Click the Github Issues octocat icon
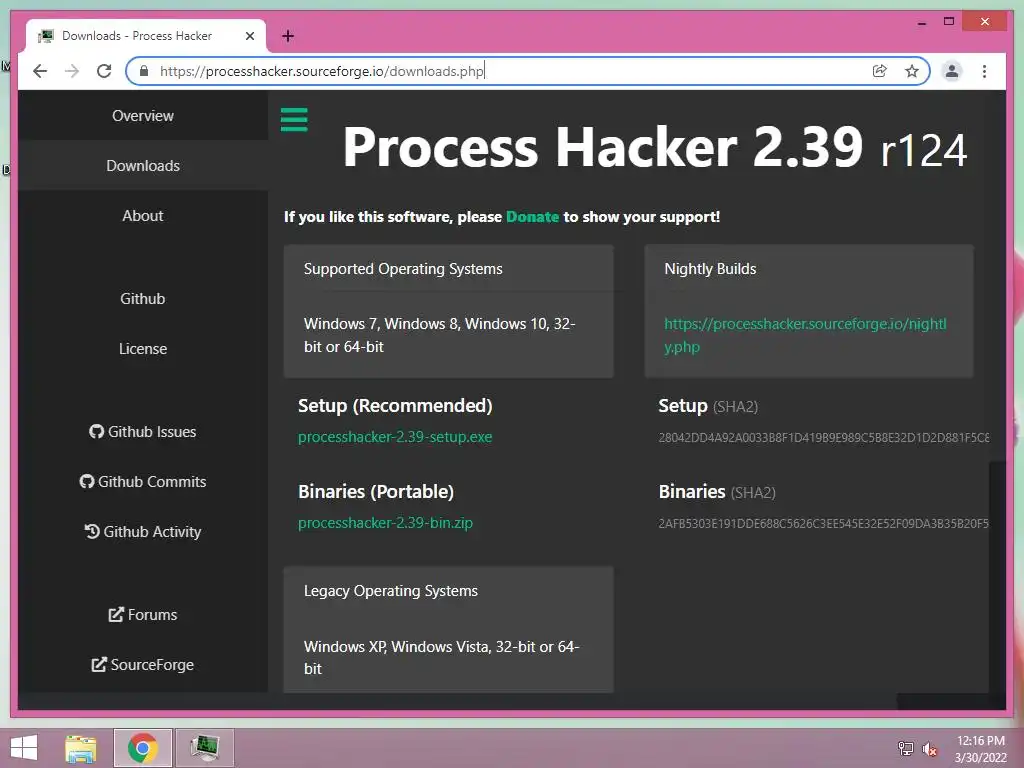Viewport: 1024px width, 768px height. (x=96, y=432)
